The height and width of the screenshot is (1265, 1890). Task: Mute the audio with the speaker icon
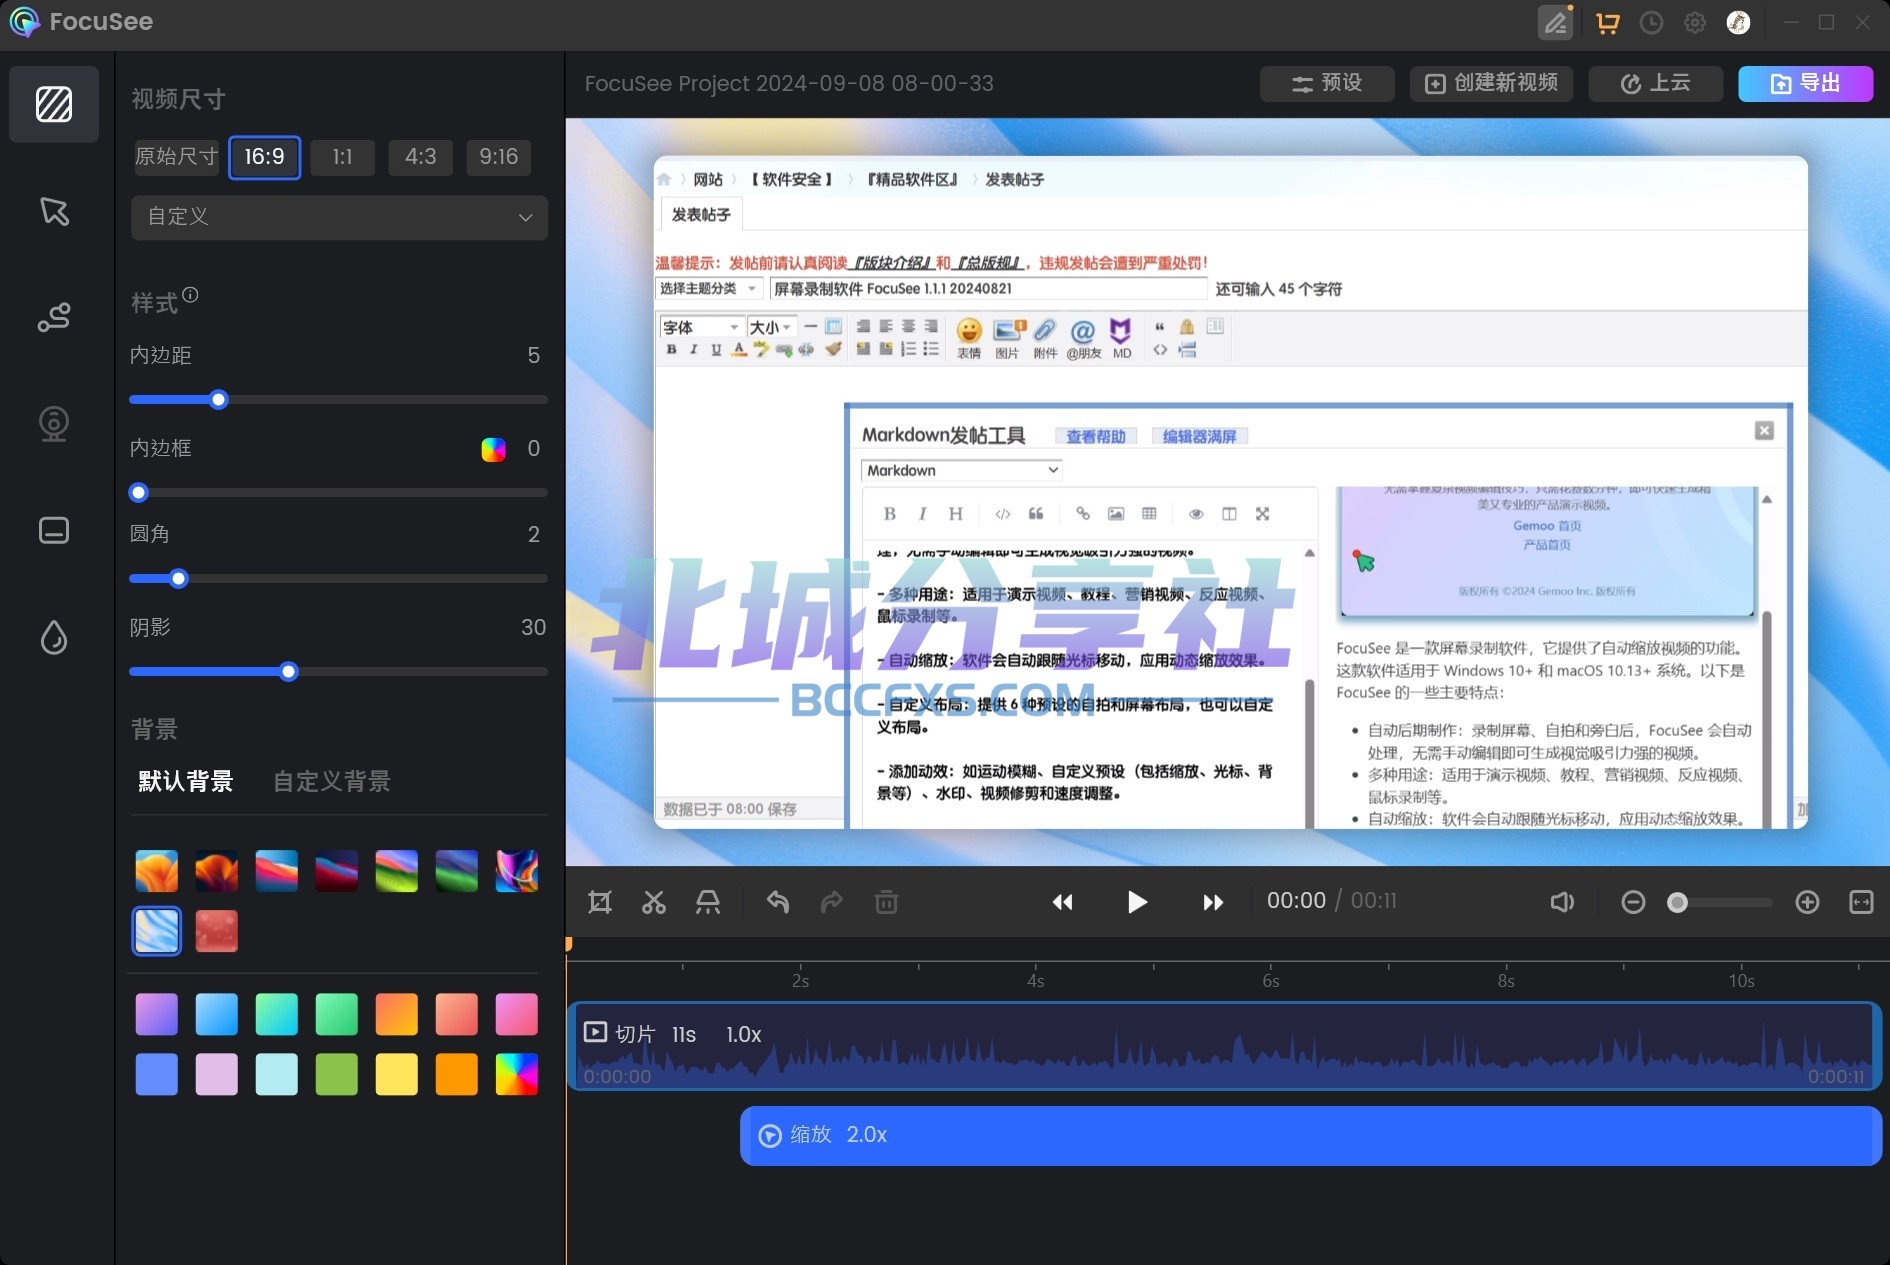[x=1562, y=903]
